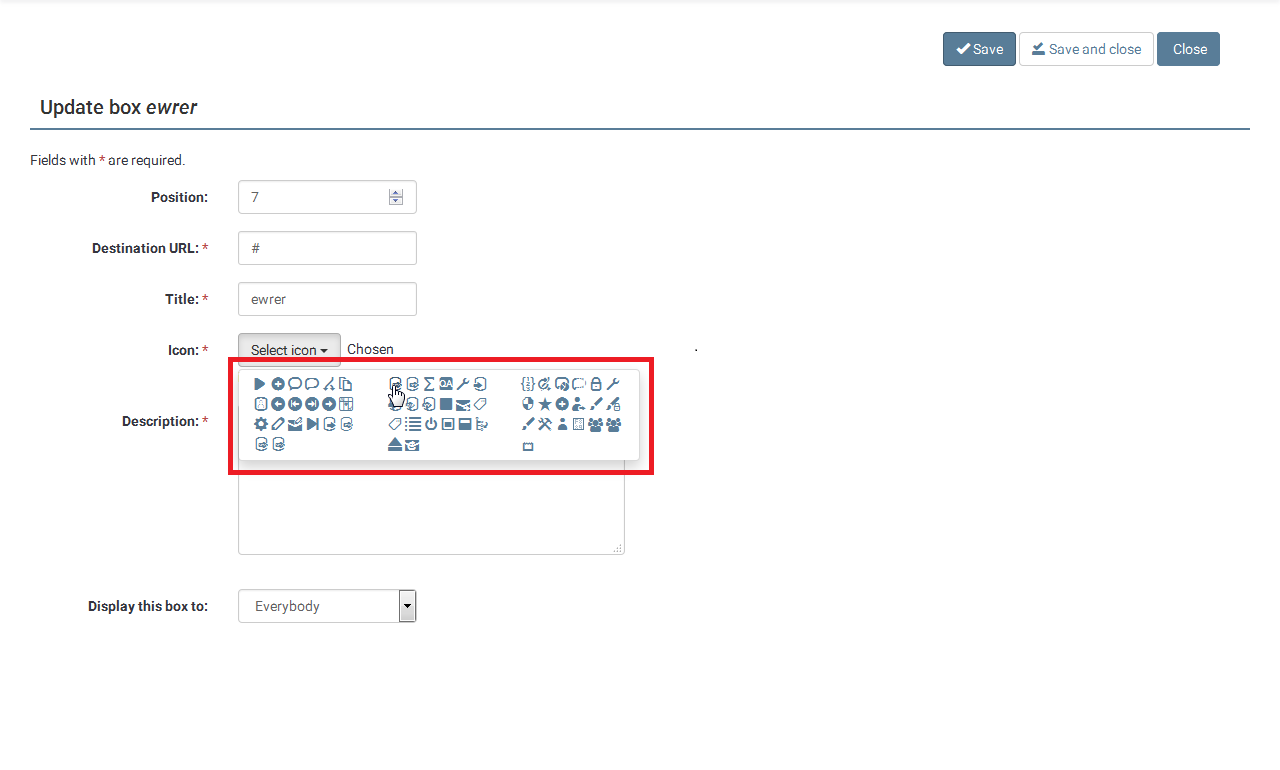Open the Select icon dropdown
This screenshot has width=1280, height=770.
[289, 350]
